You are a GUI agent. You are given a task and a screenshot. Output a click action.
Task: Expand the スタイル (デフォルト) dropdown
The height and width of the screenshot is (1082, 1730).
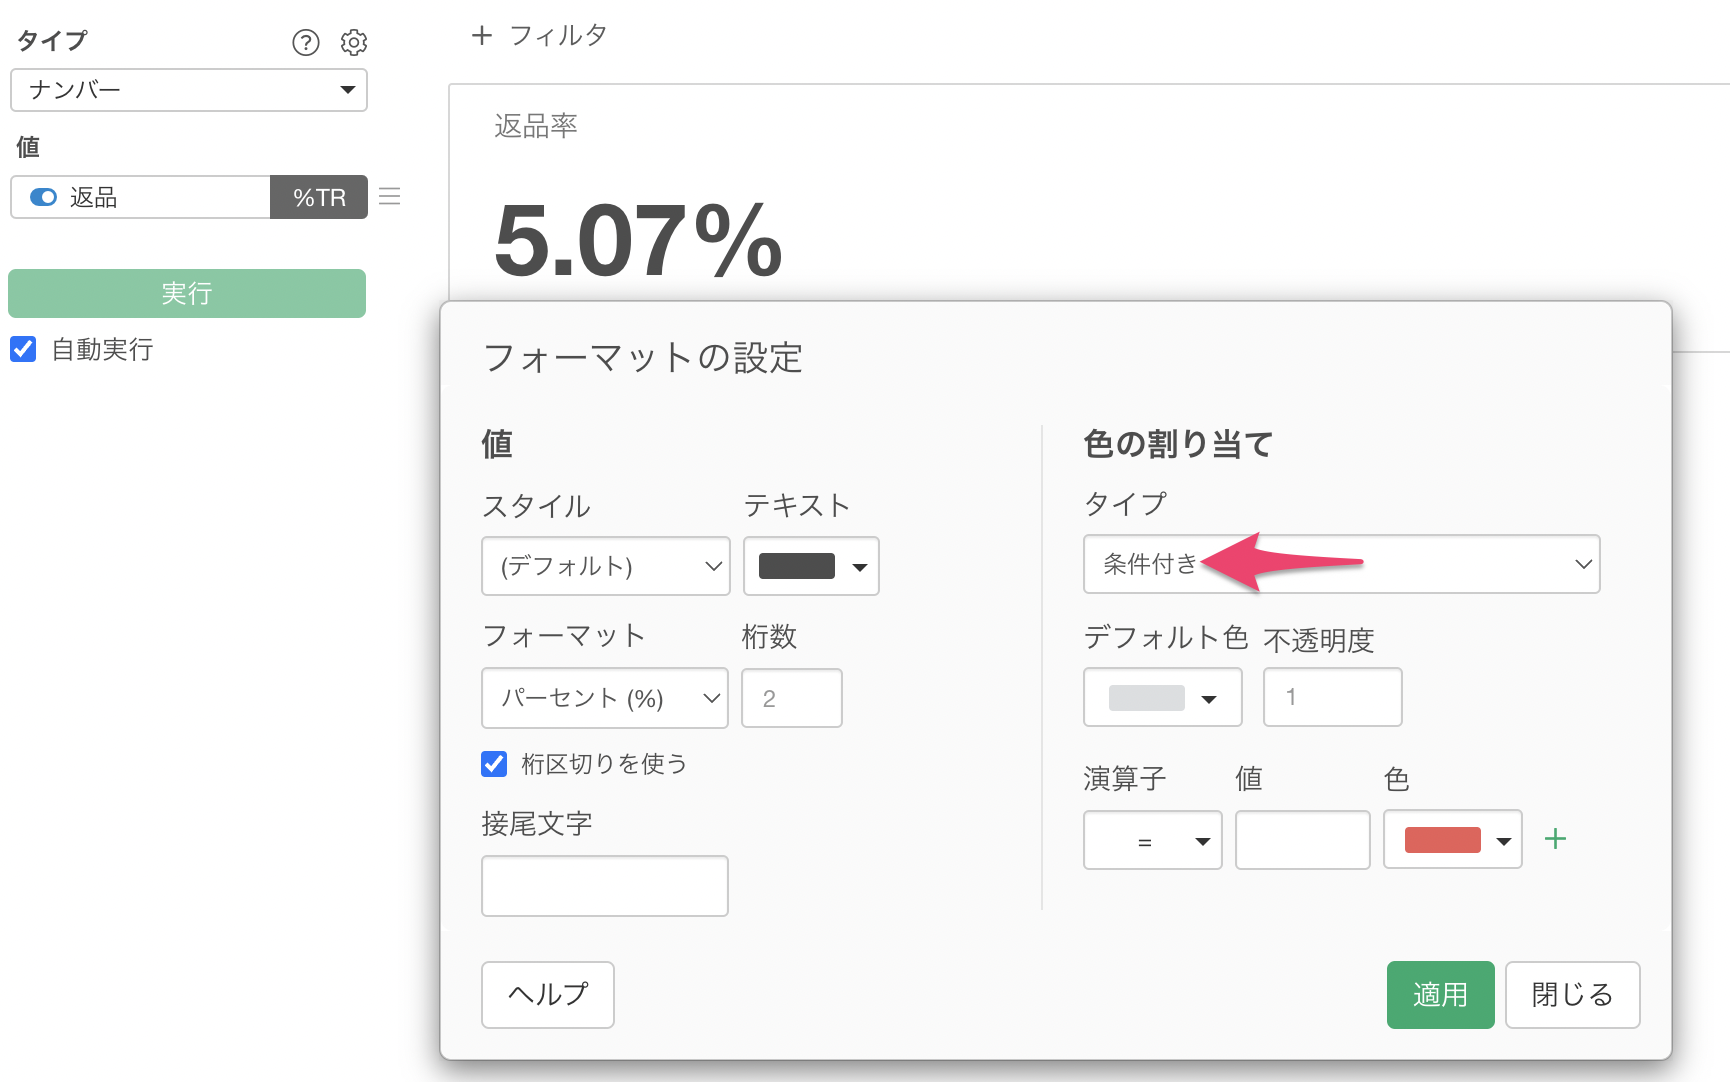605,566
